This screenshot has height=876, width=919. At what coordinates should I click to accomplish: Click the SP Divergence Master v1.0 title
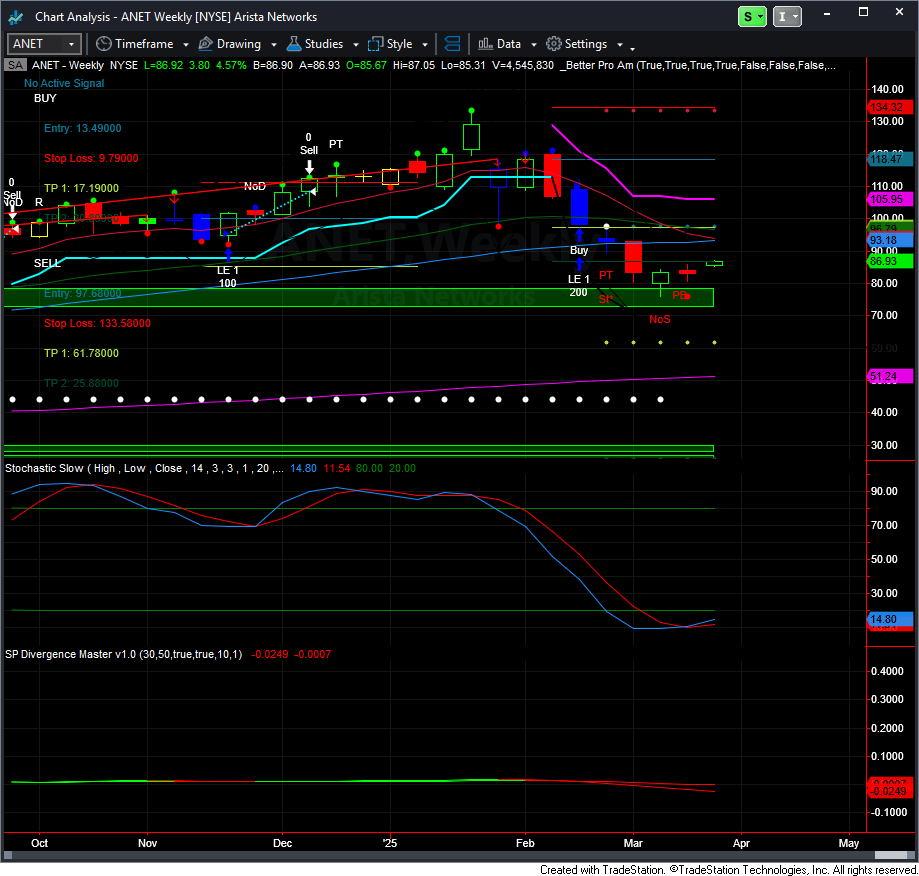pyautogui.click(x=124, y=655)
